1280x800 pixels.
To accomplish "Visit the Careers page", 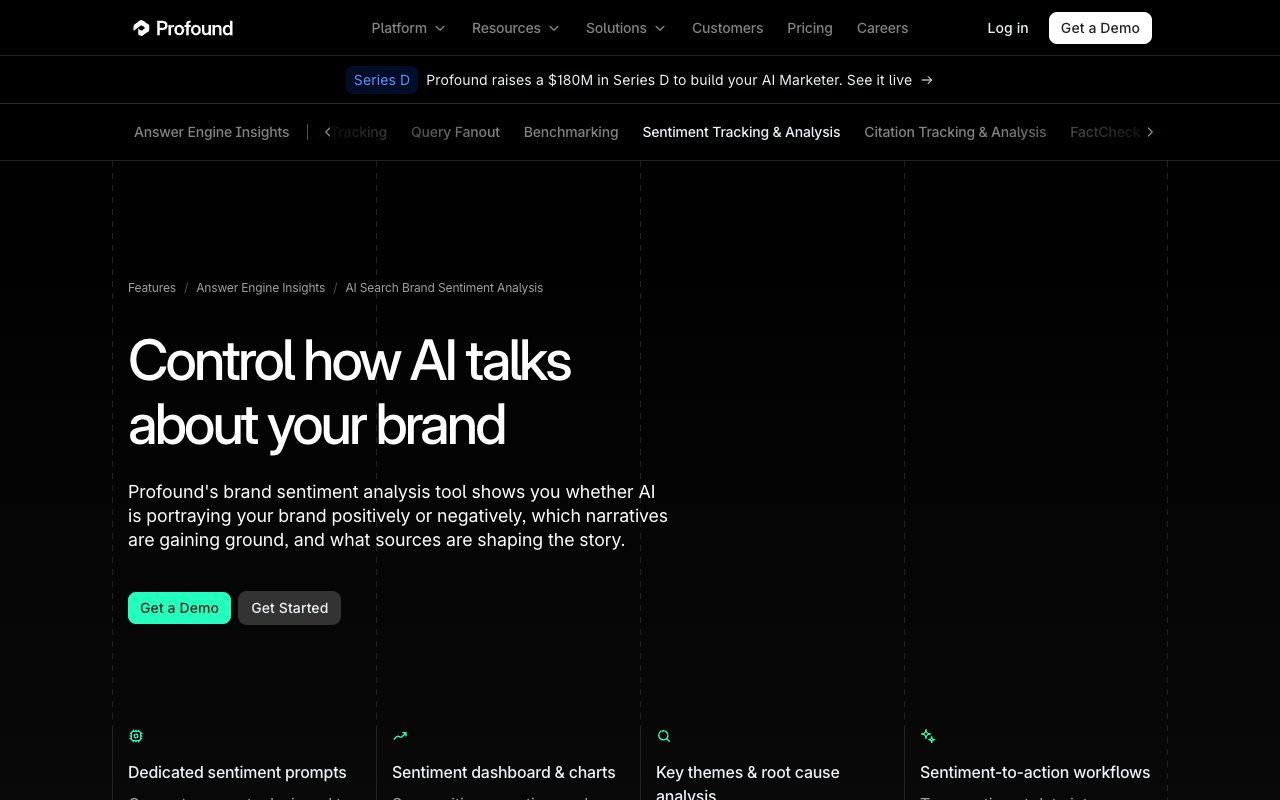I will point(882,28).
